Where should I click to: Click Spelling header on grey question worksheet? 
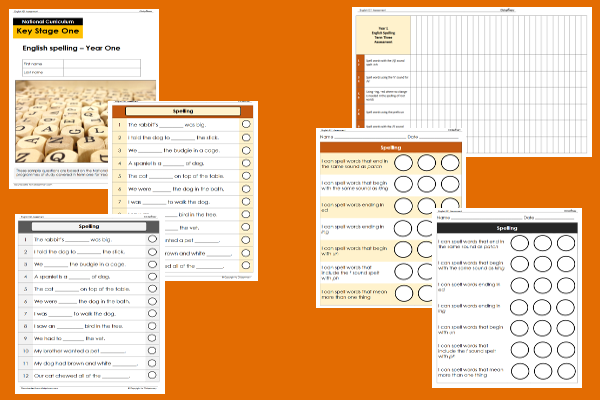point(89,226)
